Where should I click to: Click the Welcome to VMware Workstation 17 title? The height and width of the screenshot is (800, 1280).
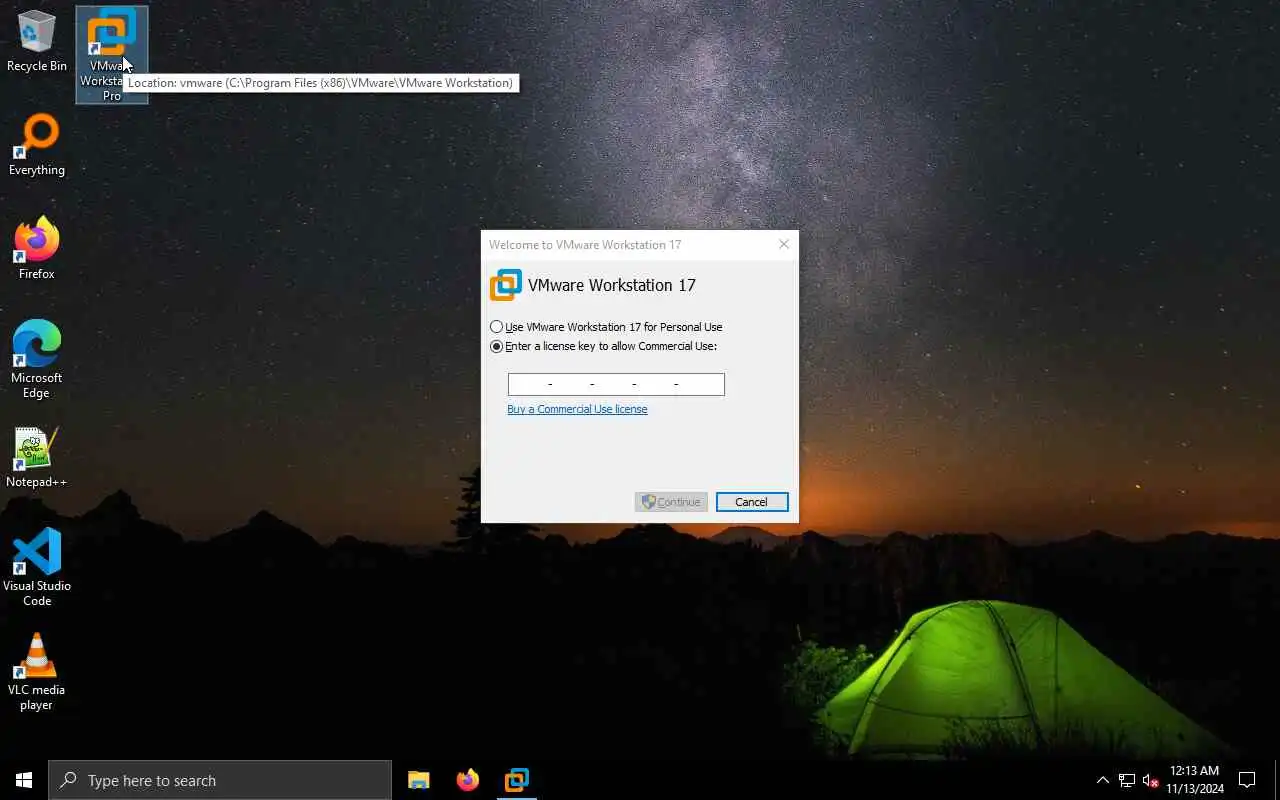(585, 245)
